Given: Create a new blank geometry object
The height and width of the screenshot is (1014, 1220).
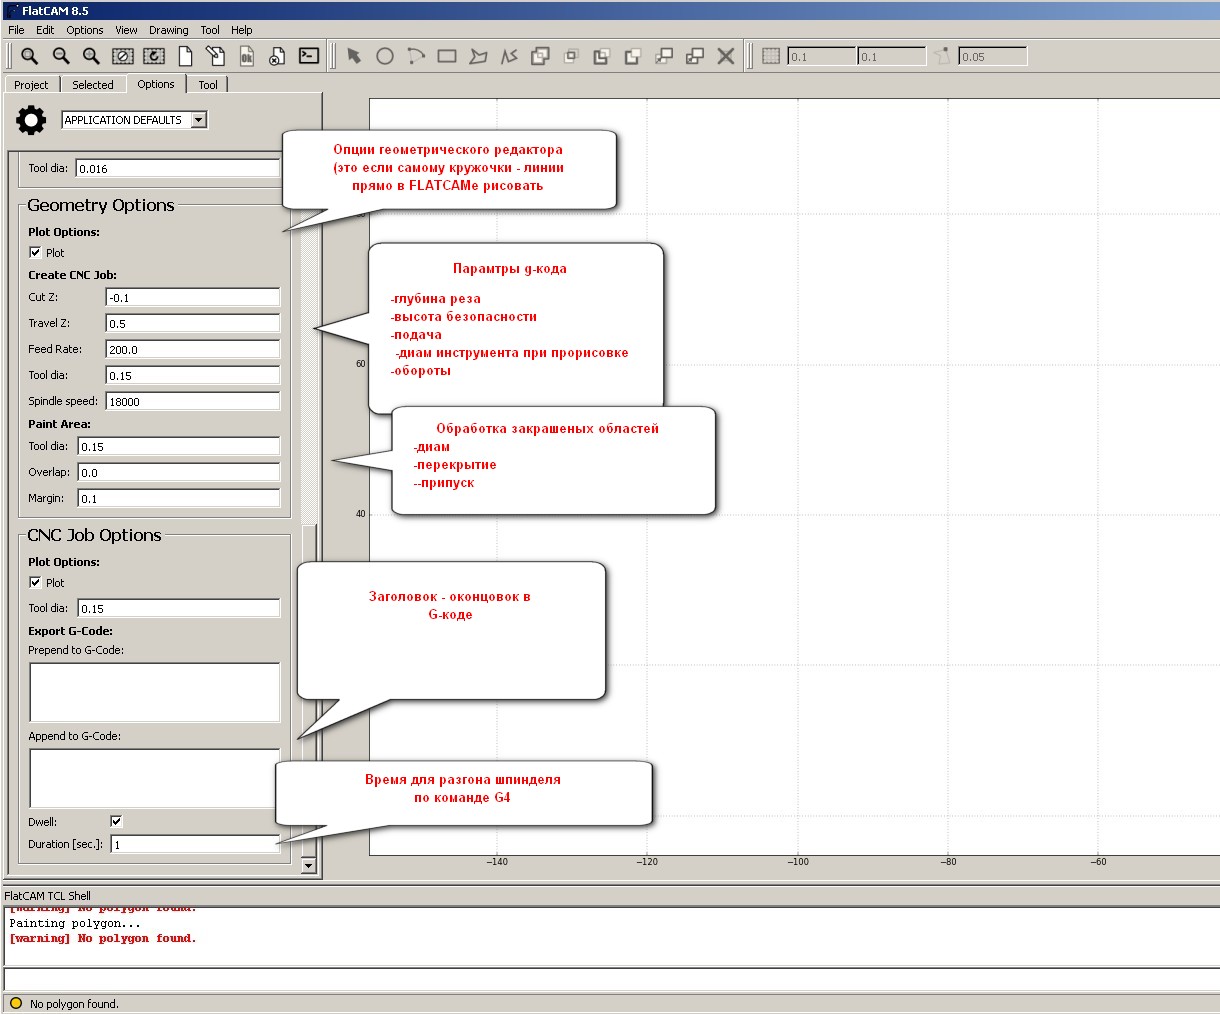Looking at the screenshot, I should [x=185, y=56].
